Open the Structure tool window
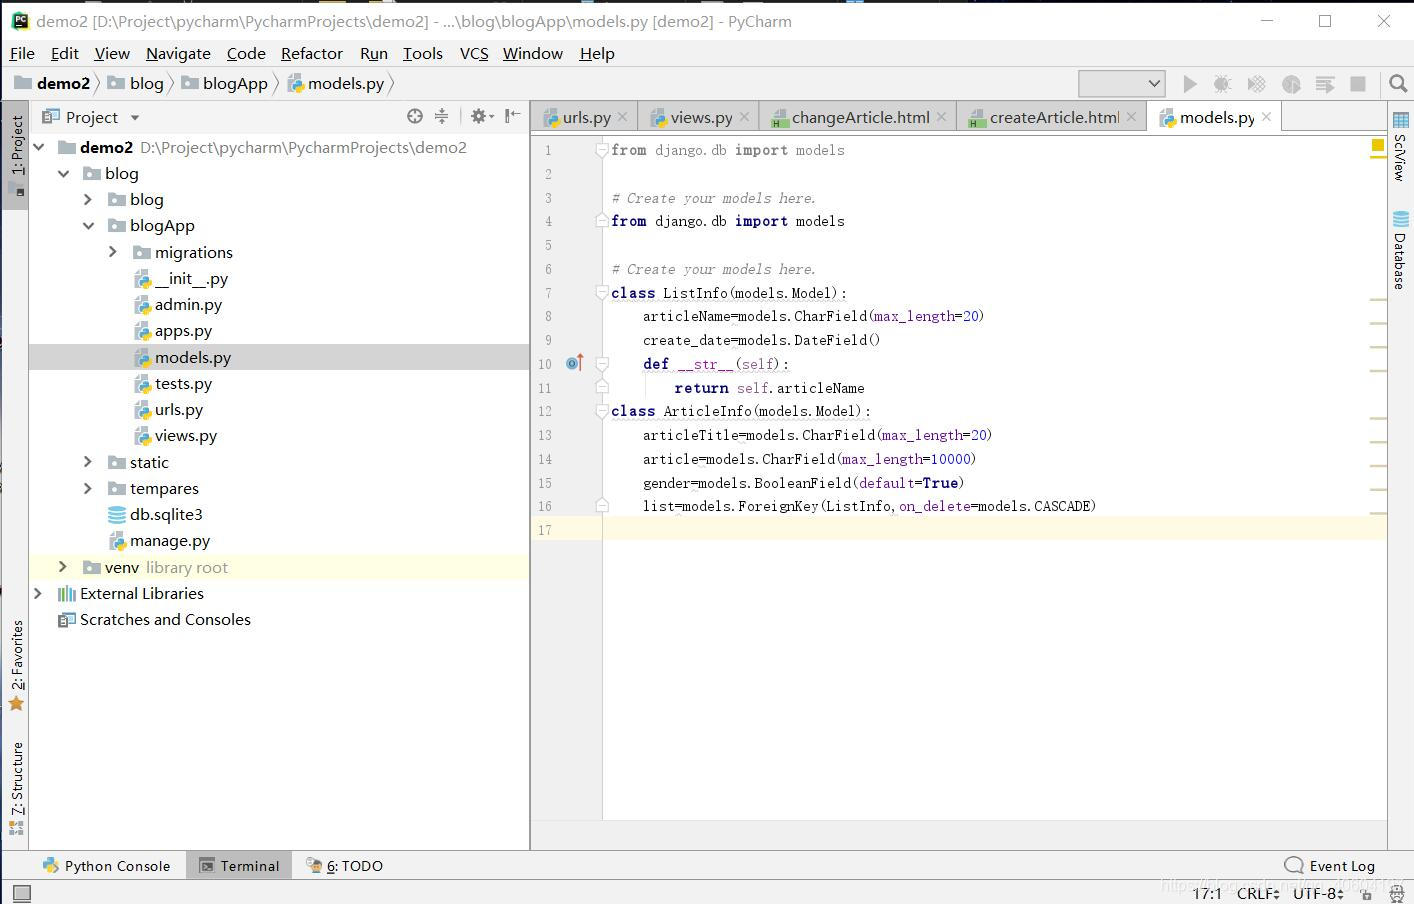The image size is (1414, 904). coord(16,788)
